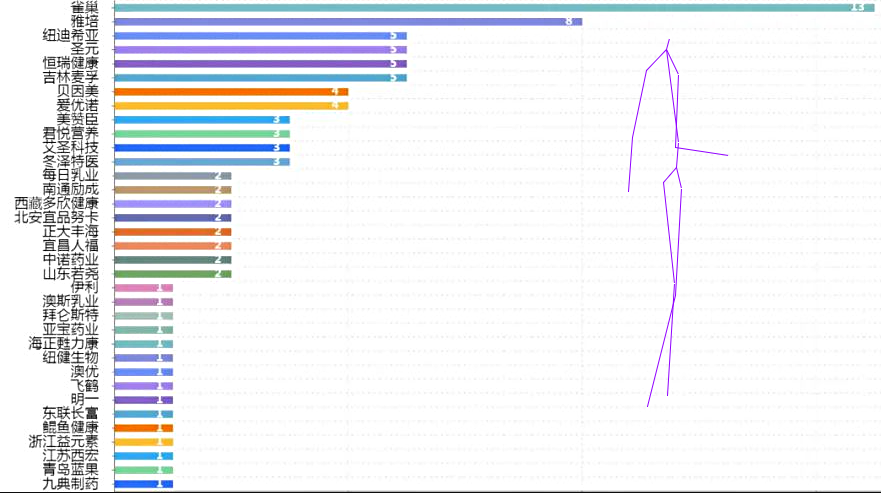Select the 纽迪希亚 category label

[x=71, y=35]
